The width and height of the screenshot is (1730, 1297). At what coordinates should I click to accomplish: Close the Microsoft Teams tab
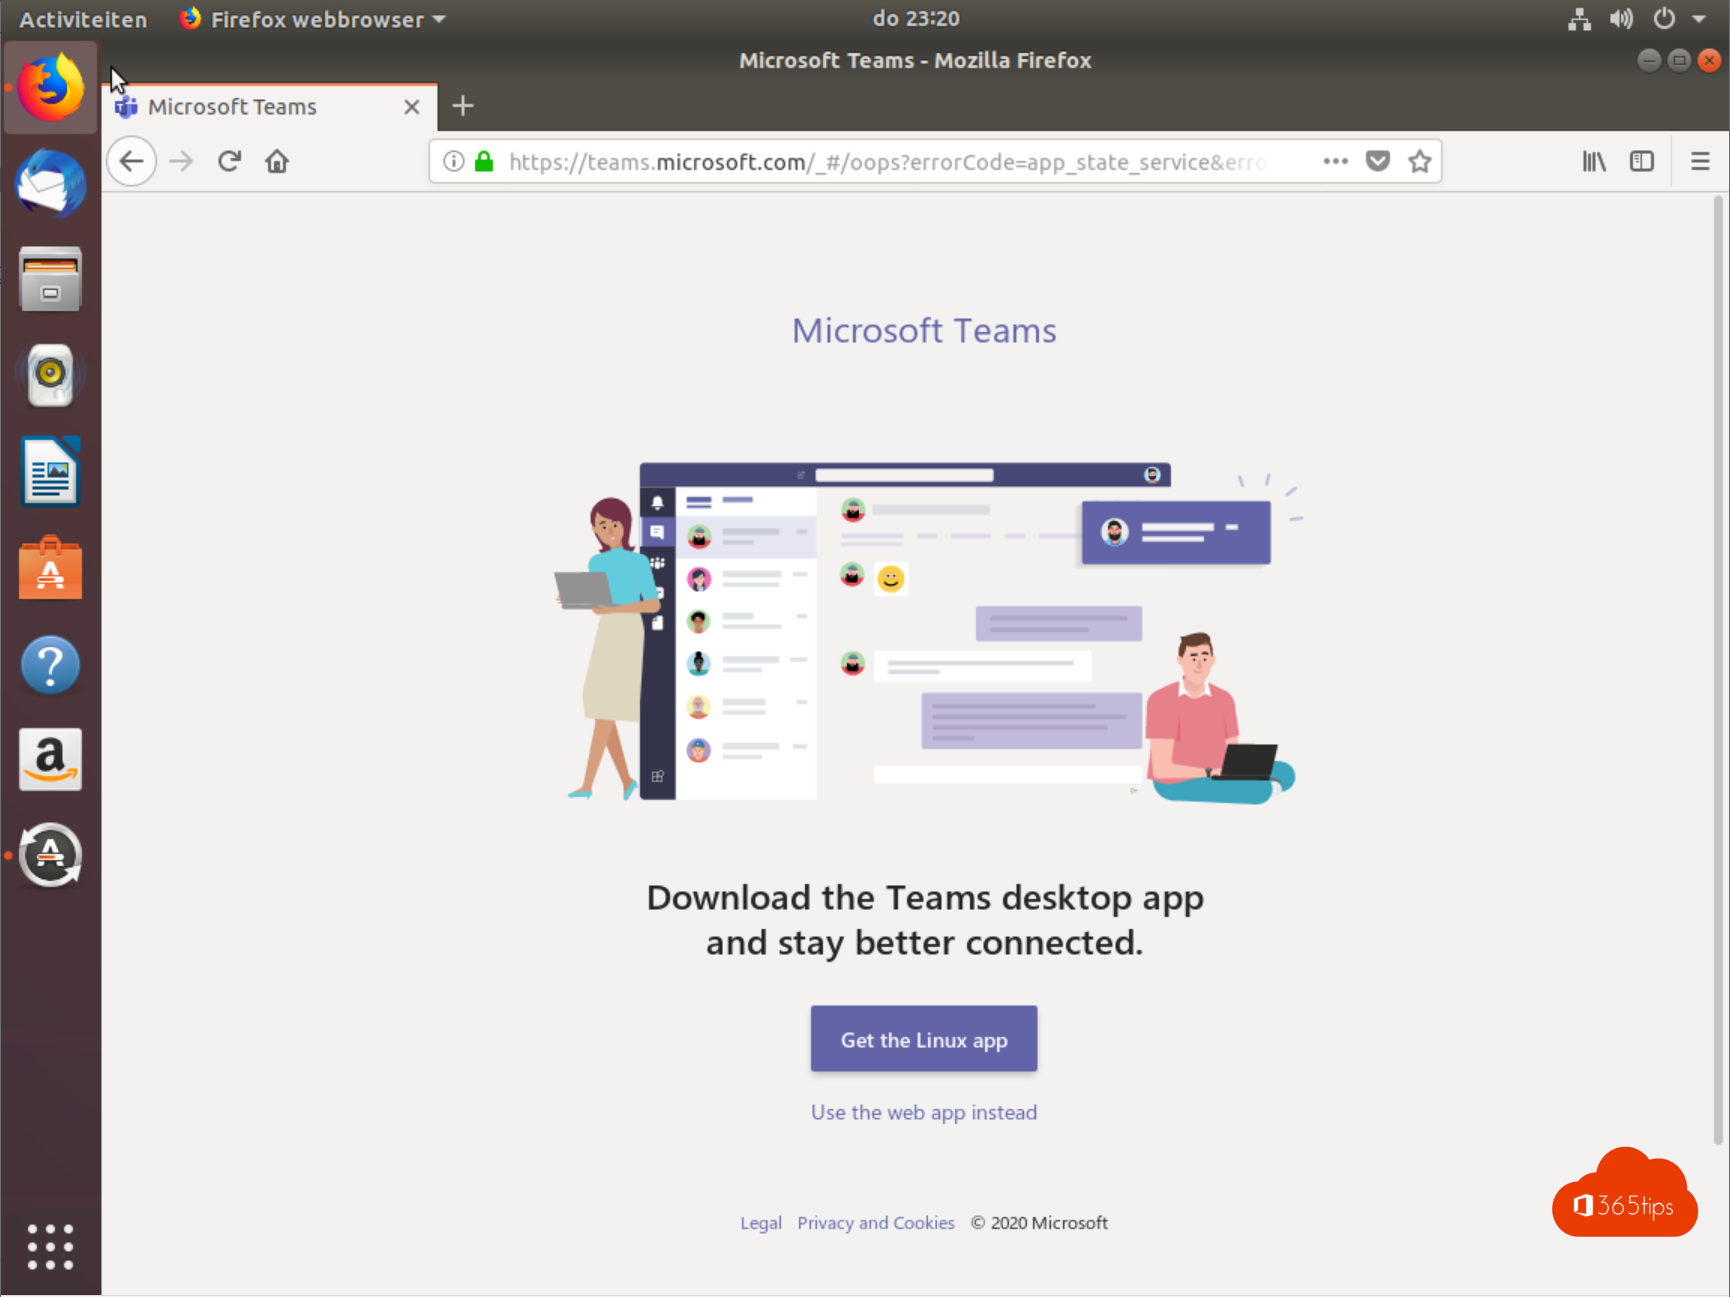click(x=411, y=107)
